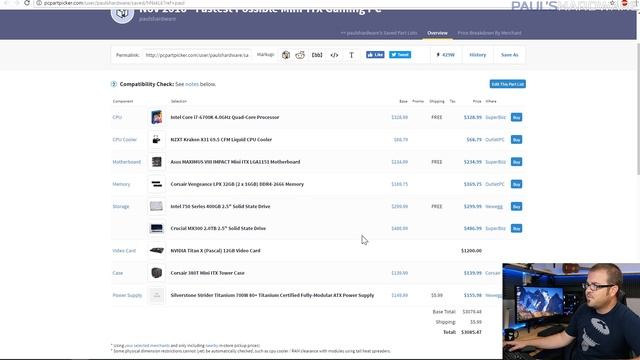Click Buy button for Intel 750 SSD

point(516,207)
